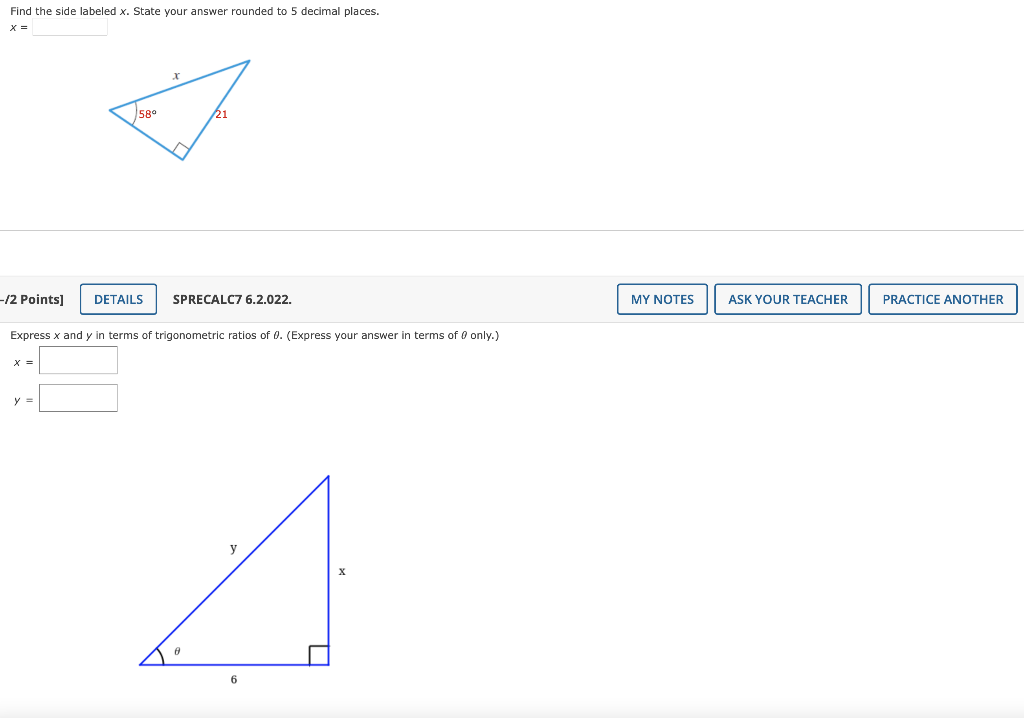Screen dimensions: 1024x718
Task: Click MY NOTES
Action: pos(662,298)
